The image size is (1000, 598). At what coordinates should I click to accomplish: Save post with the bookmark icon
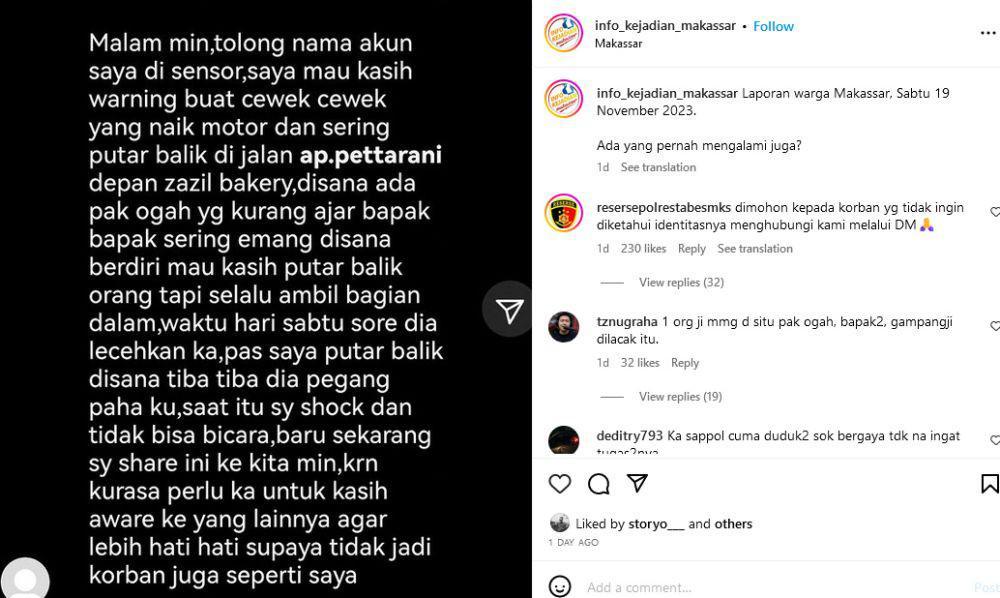tap(989, 484)
